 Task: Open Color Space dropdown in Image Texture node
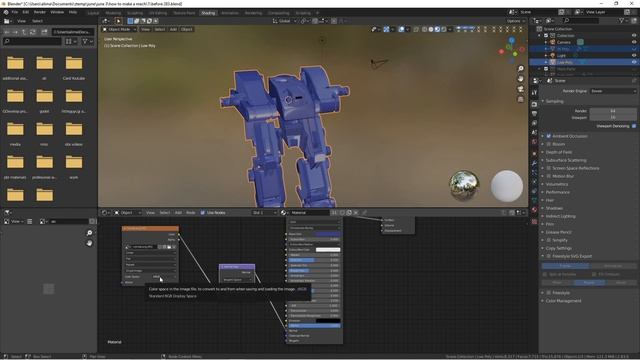pos(164,277)
